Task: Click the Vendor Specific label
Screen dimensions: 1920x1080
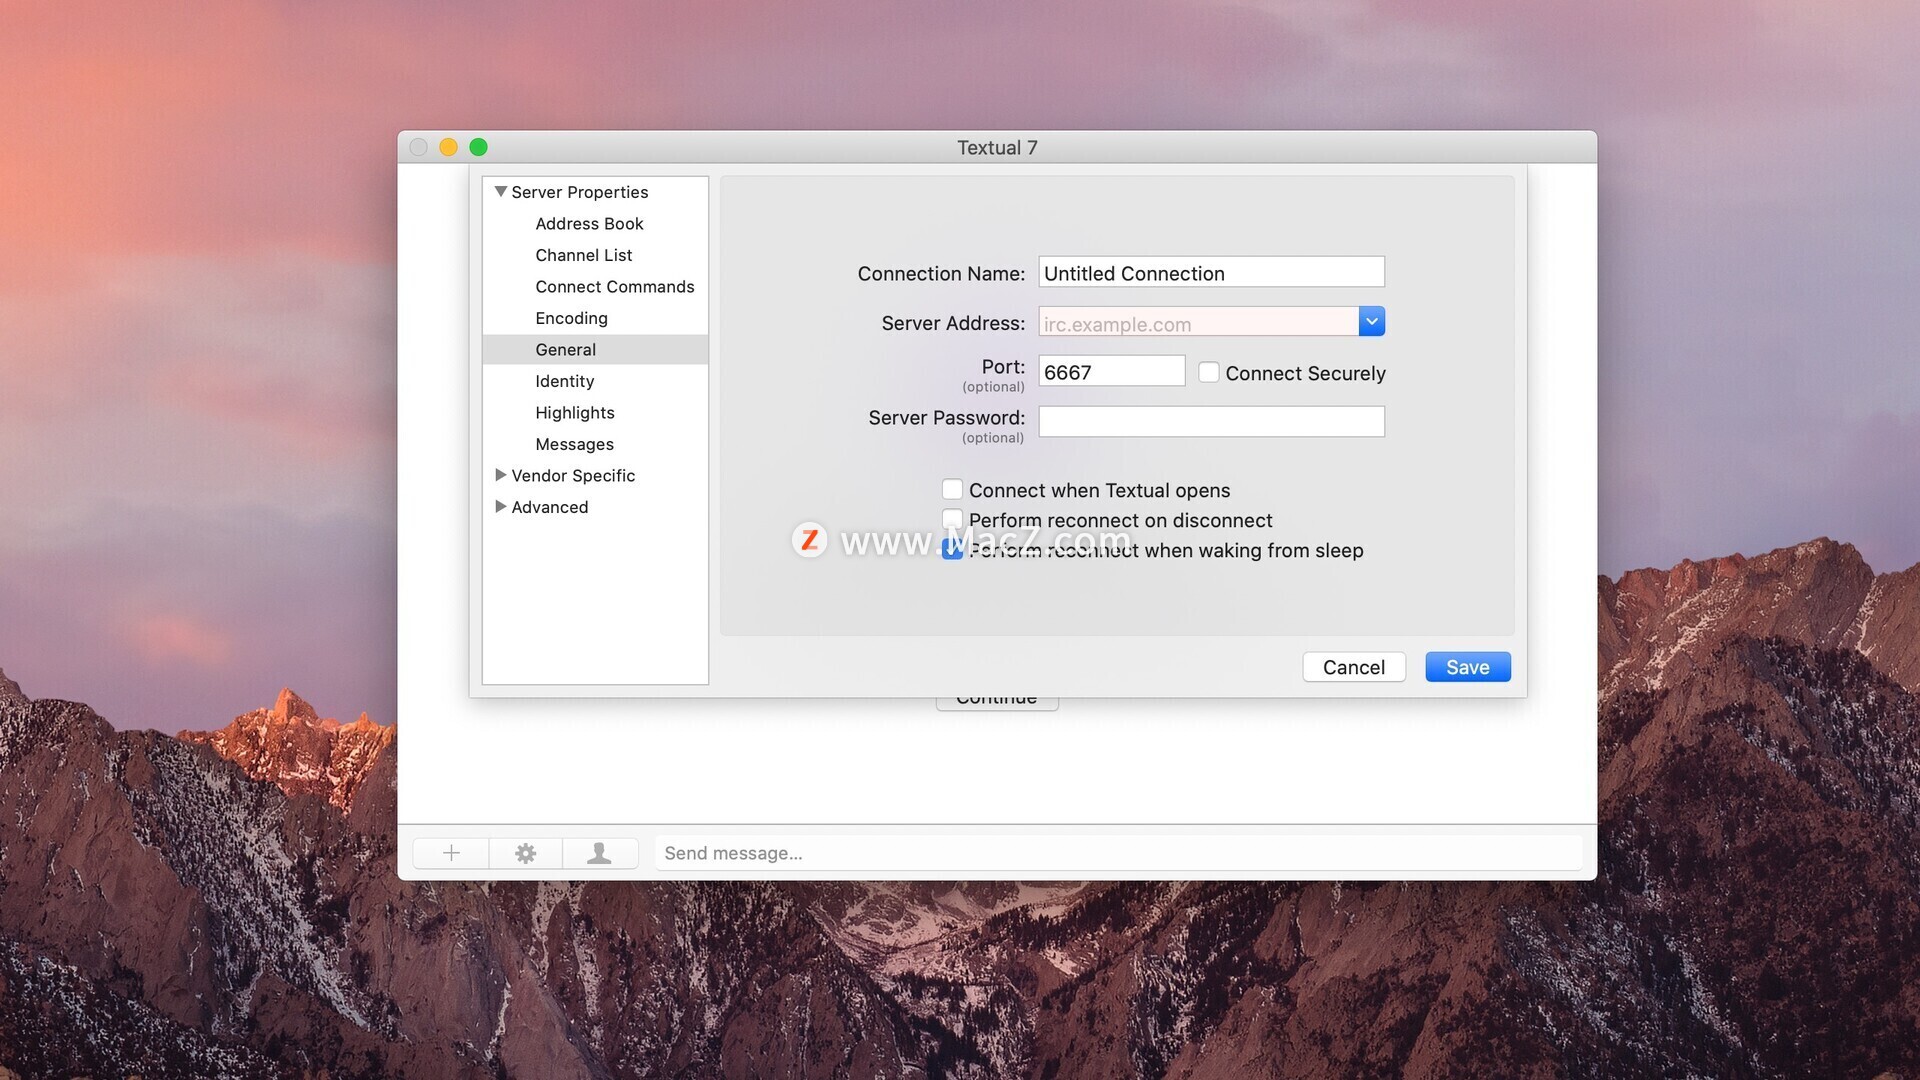Action: point(573,476)
